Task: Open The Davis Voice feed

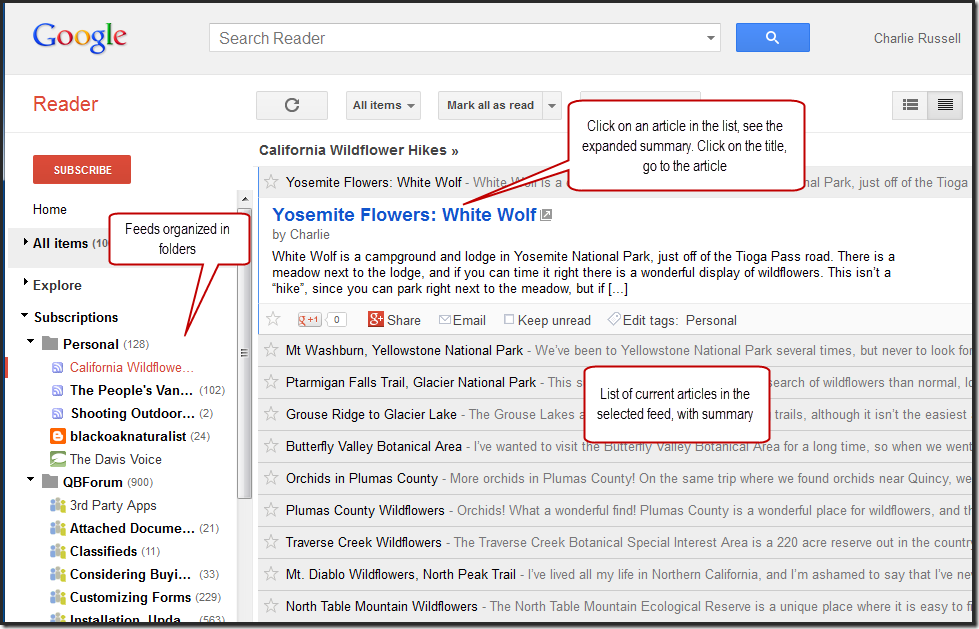Action: click(116, 459)
